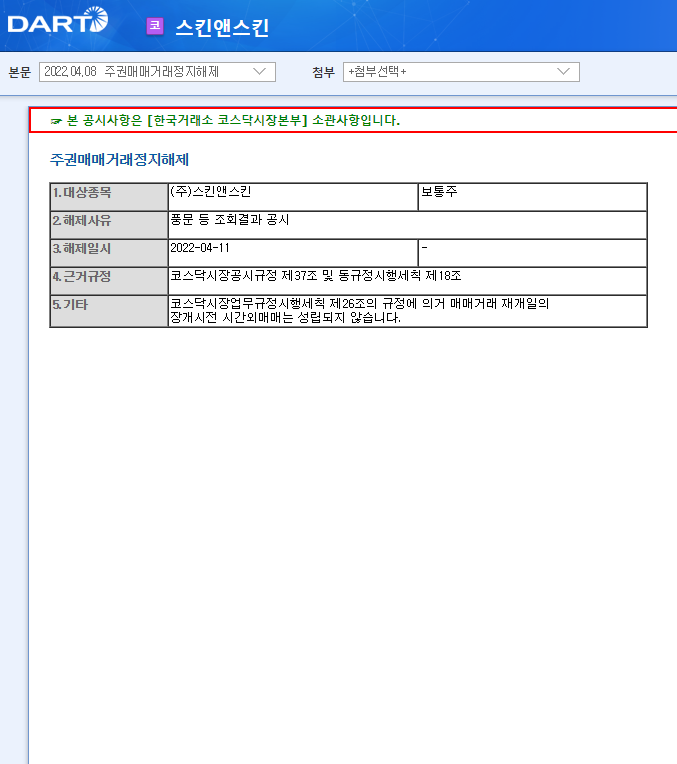Image resolution: width=677 pixels, height=764 pixels.
Task: Click the green 한국거래소 코스닥시장본부 notice text
Action: (x=233, y=120)
